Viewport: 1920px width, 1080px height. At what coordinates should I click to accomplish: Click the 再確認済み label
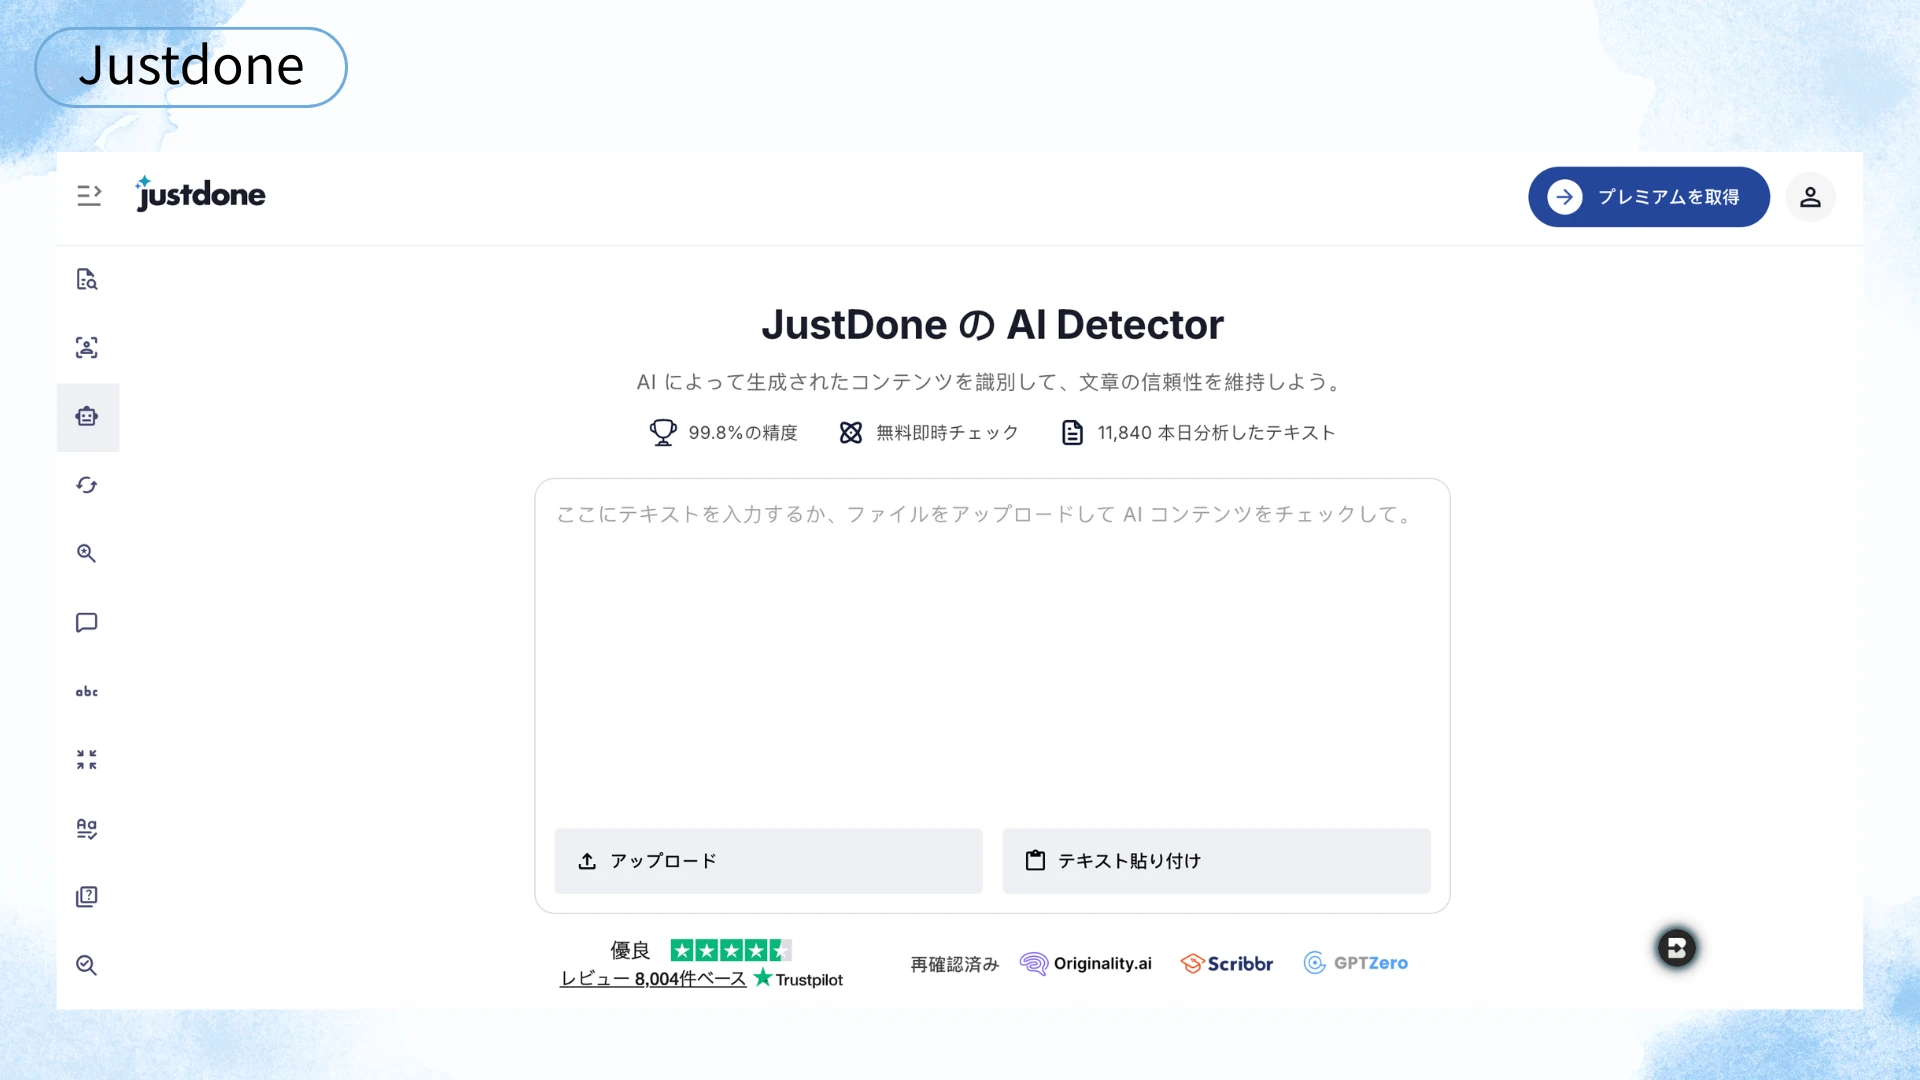pyautogui.click(x=954, y=964)
